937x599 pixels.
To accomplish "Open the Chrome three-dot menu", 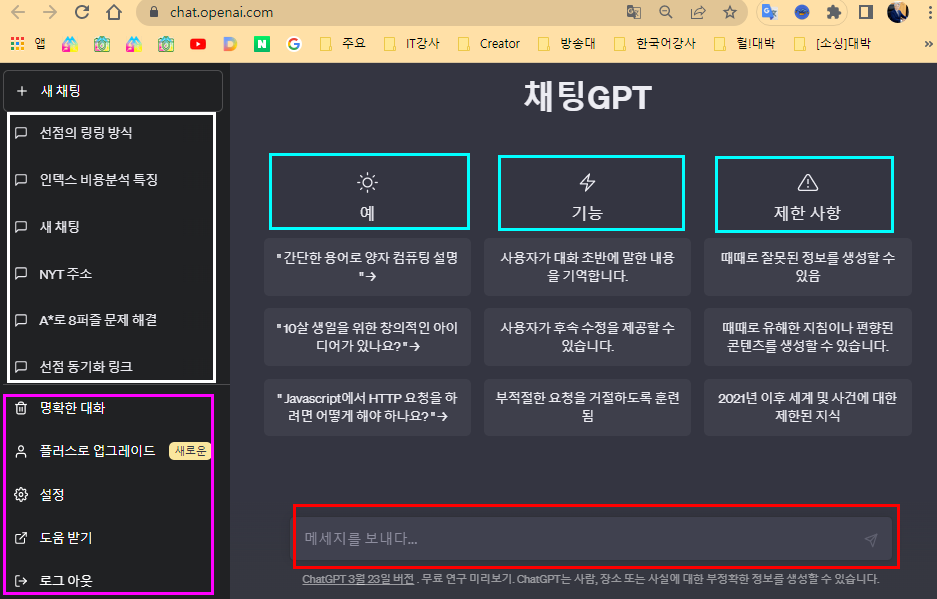I will point(929,13).
